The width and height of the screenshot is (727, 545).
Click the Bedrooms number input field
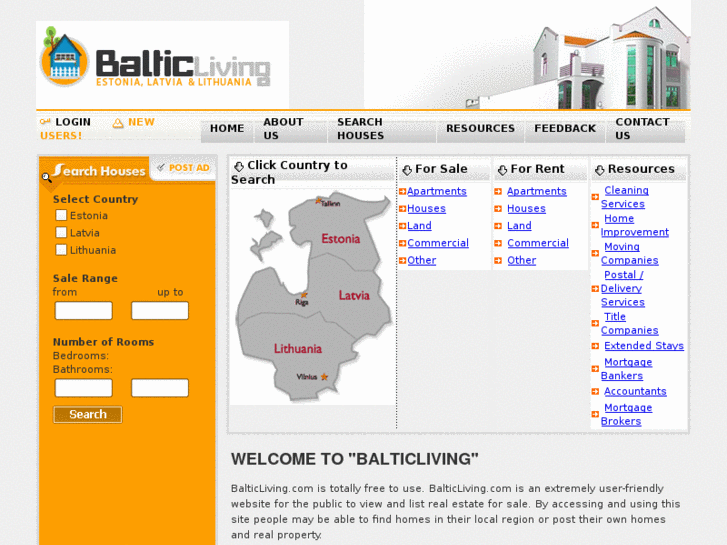tap(83, 388)
